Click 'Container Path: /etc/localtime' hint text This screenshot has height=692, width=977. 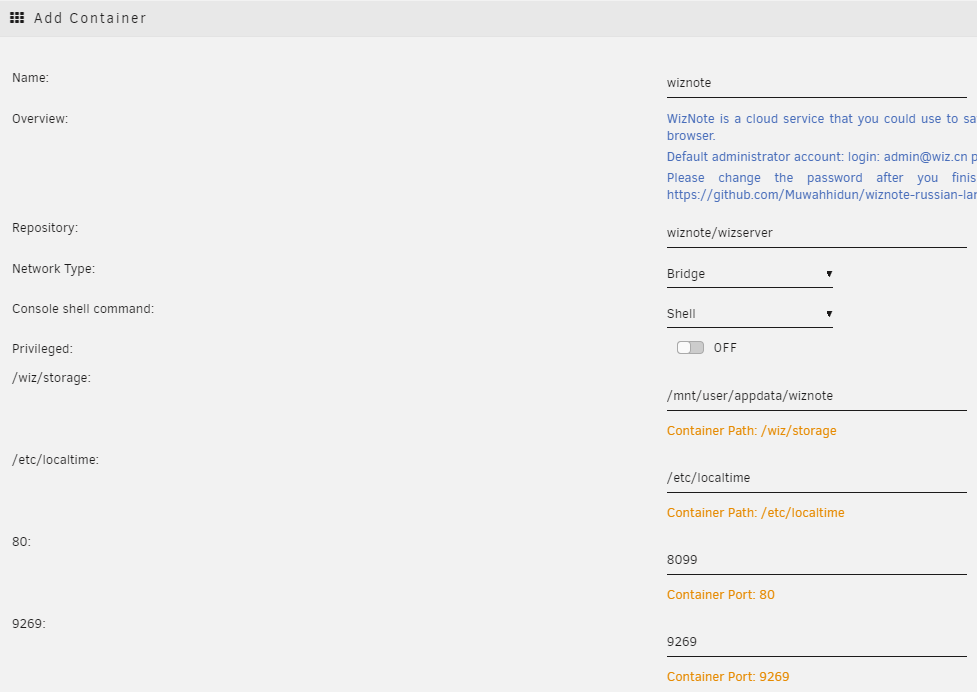coord(755,513)
